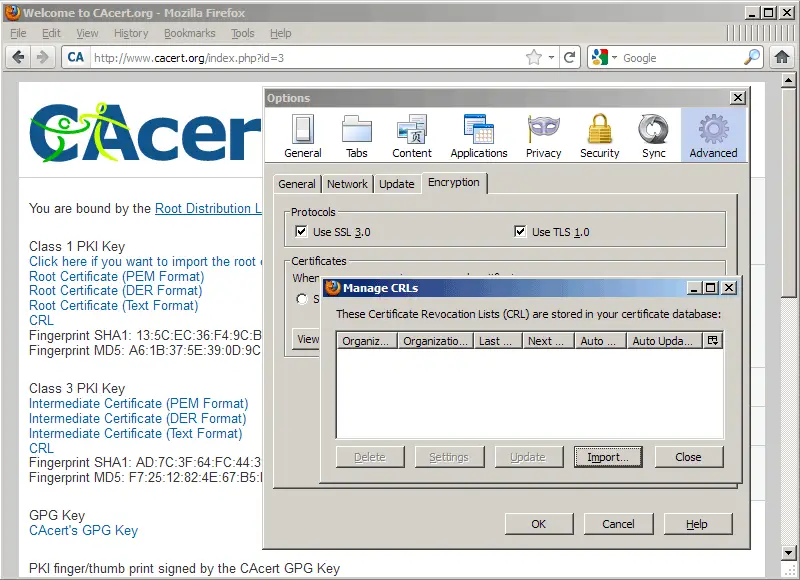Open the File menu

coord(18,33)
